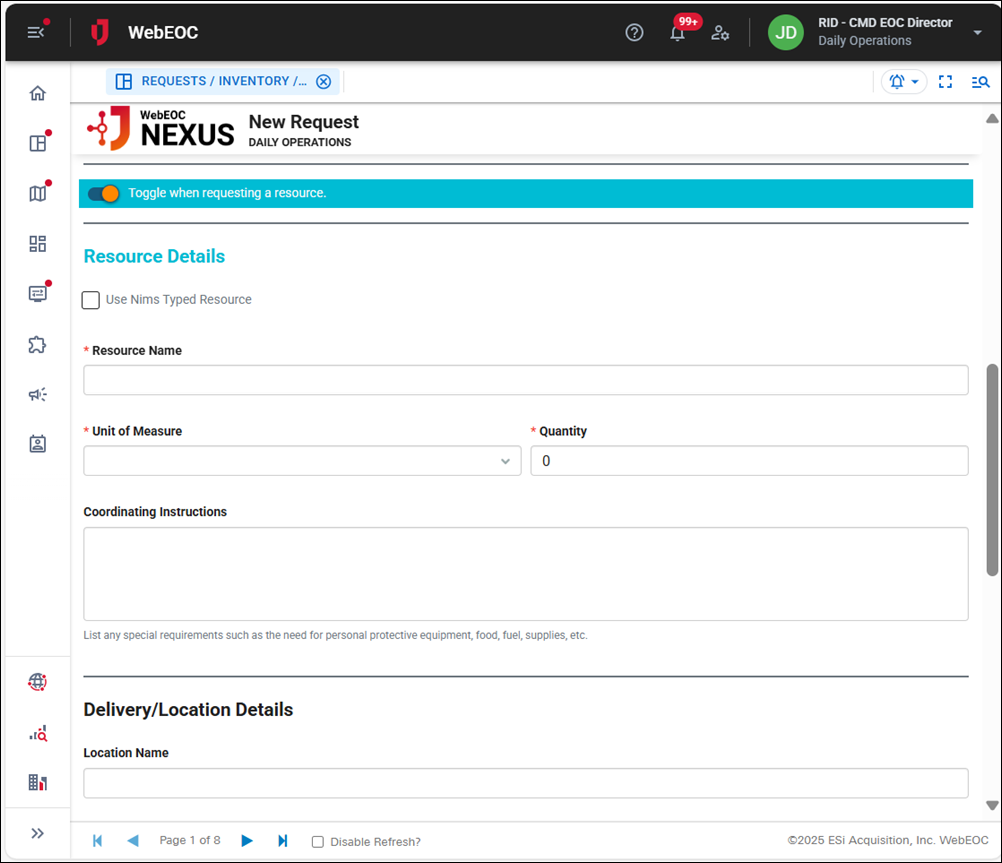The width and height of the screenshot is (1002, 863).
Task: Enable the Disable Refresh checkbox
Action: [x=318, y=842]
